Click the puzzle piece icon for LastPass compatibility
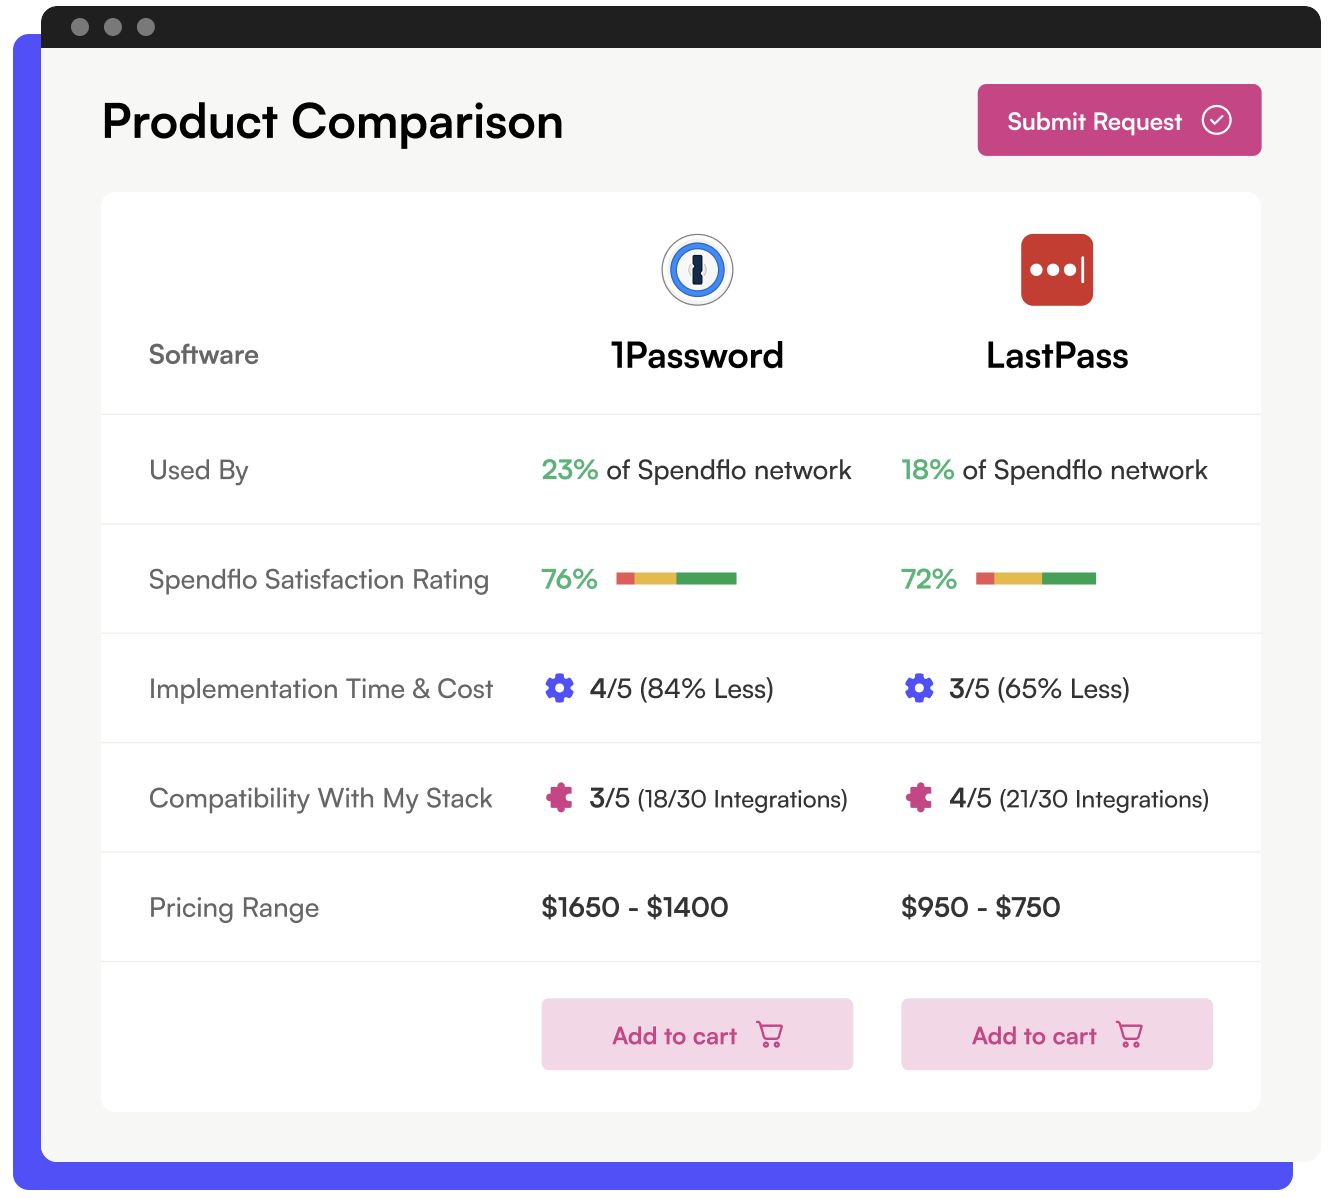1332x1198 pixels. (x=918, y=798)
